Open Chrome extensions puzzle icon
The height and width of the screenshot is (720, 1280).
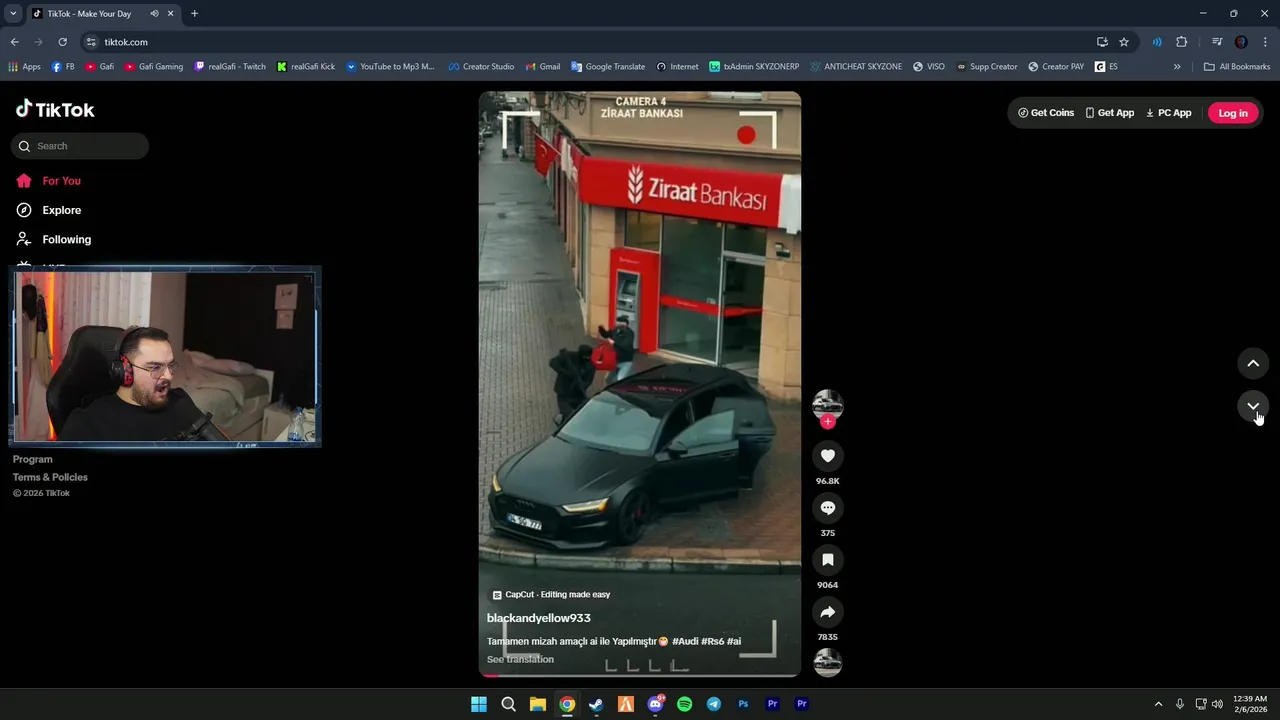pyautogui.click(x=1181, y=42)
